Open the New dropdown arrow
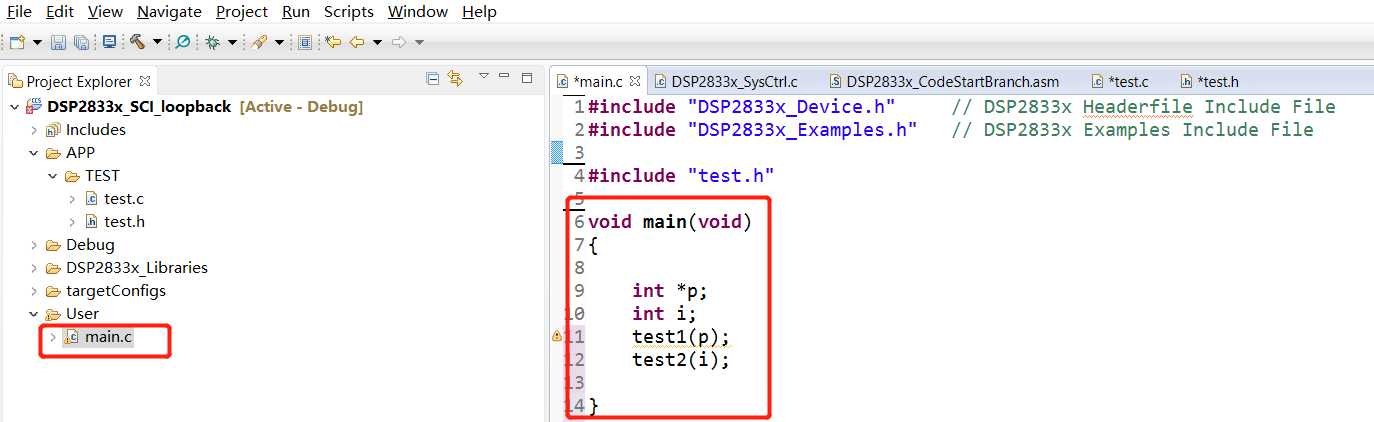 click(x=37, y=42)
